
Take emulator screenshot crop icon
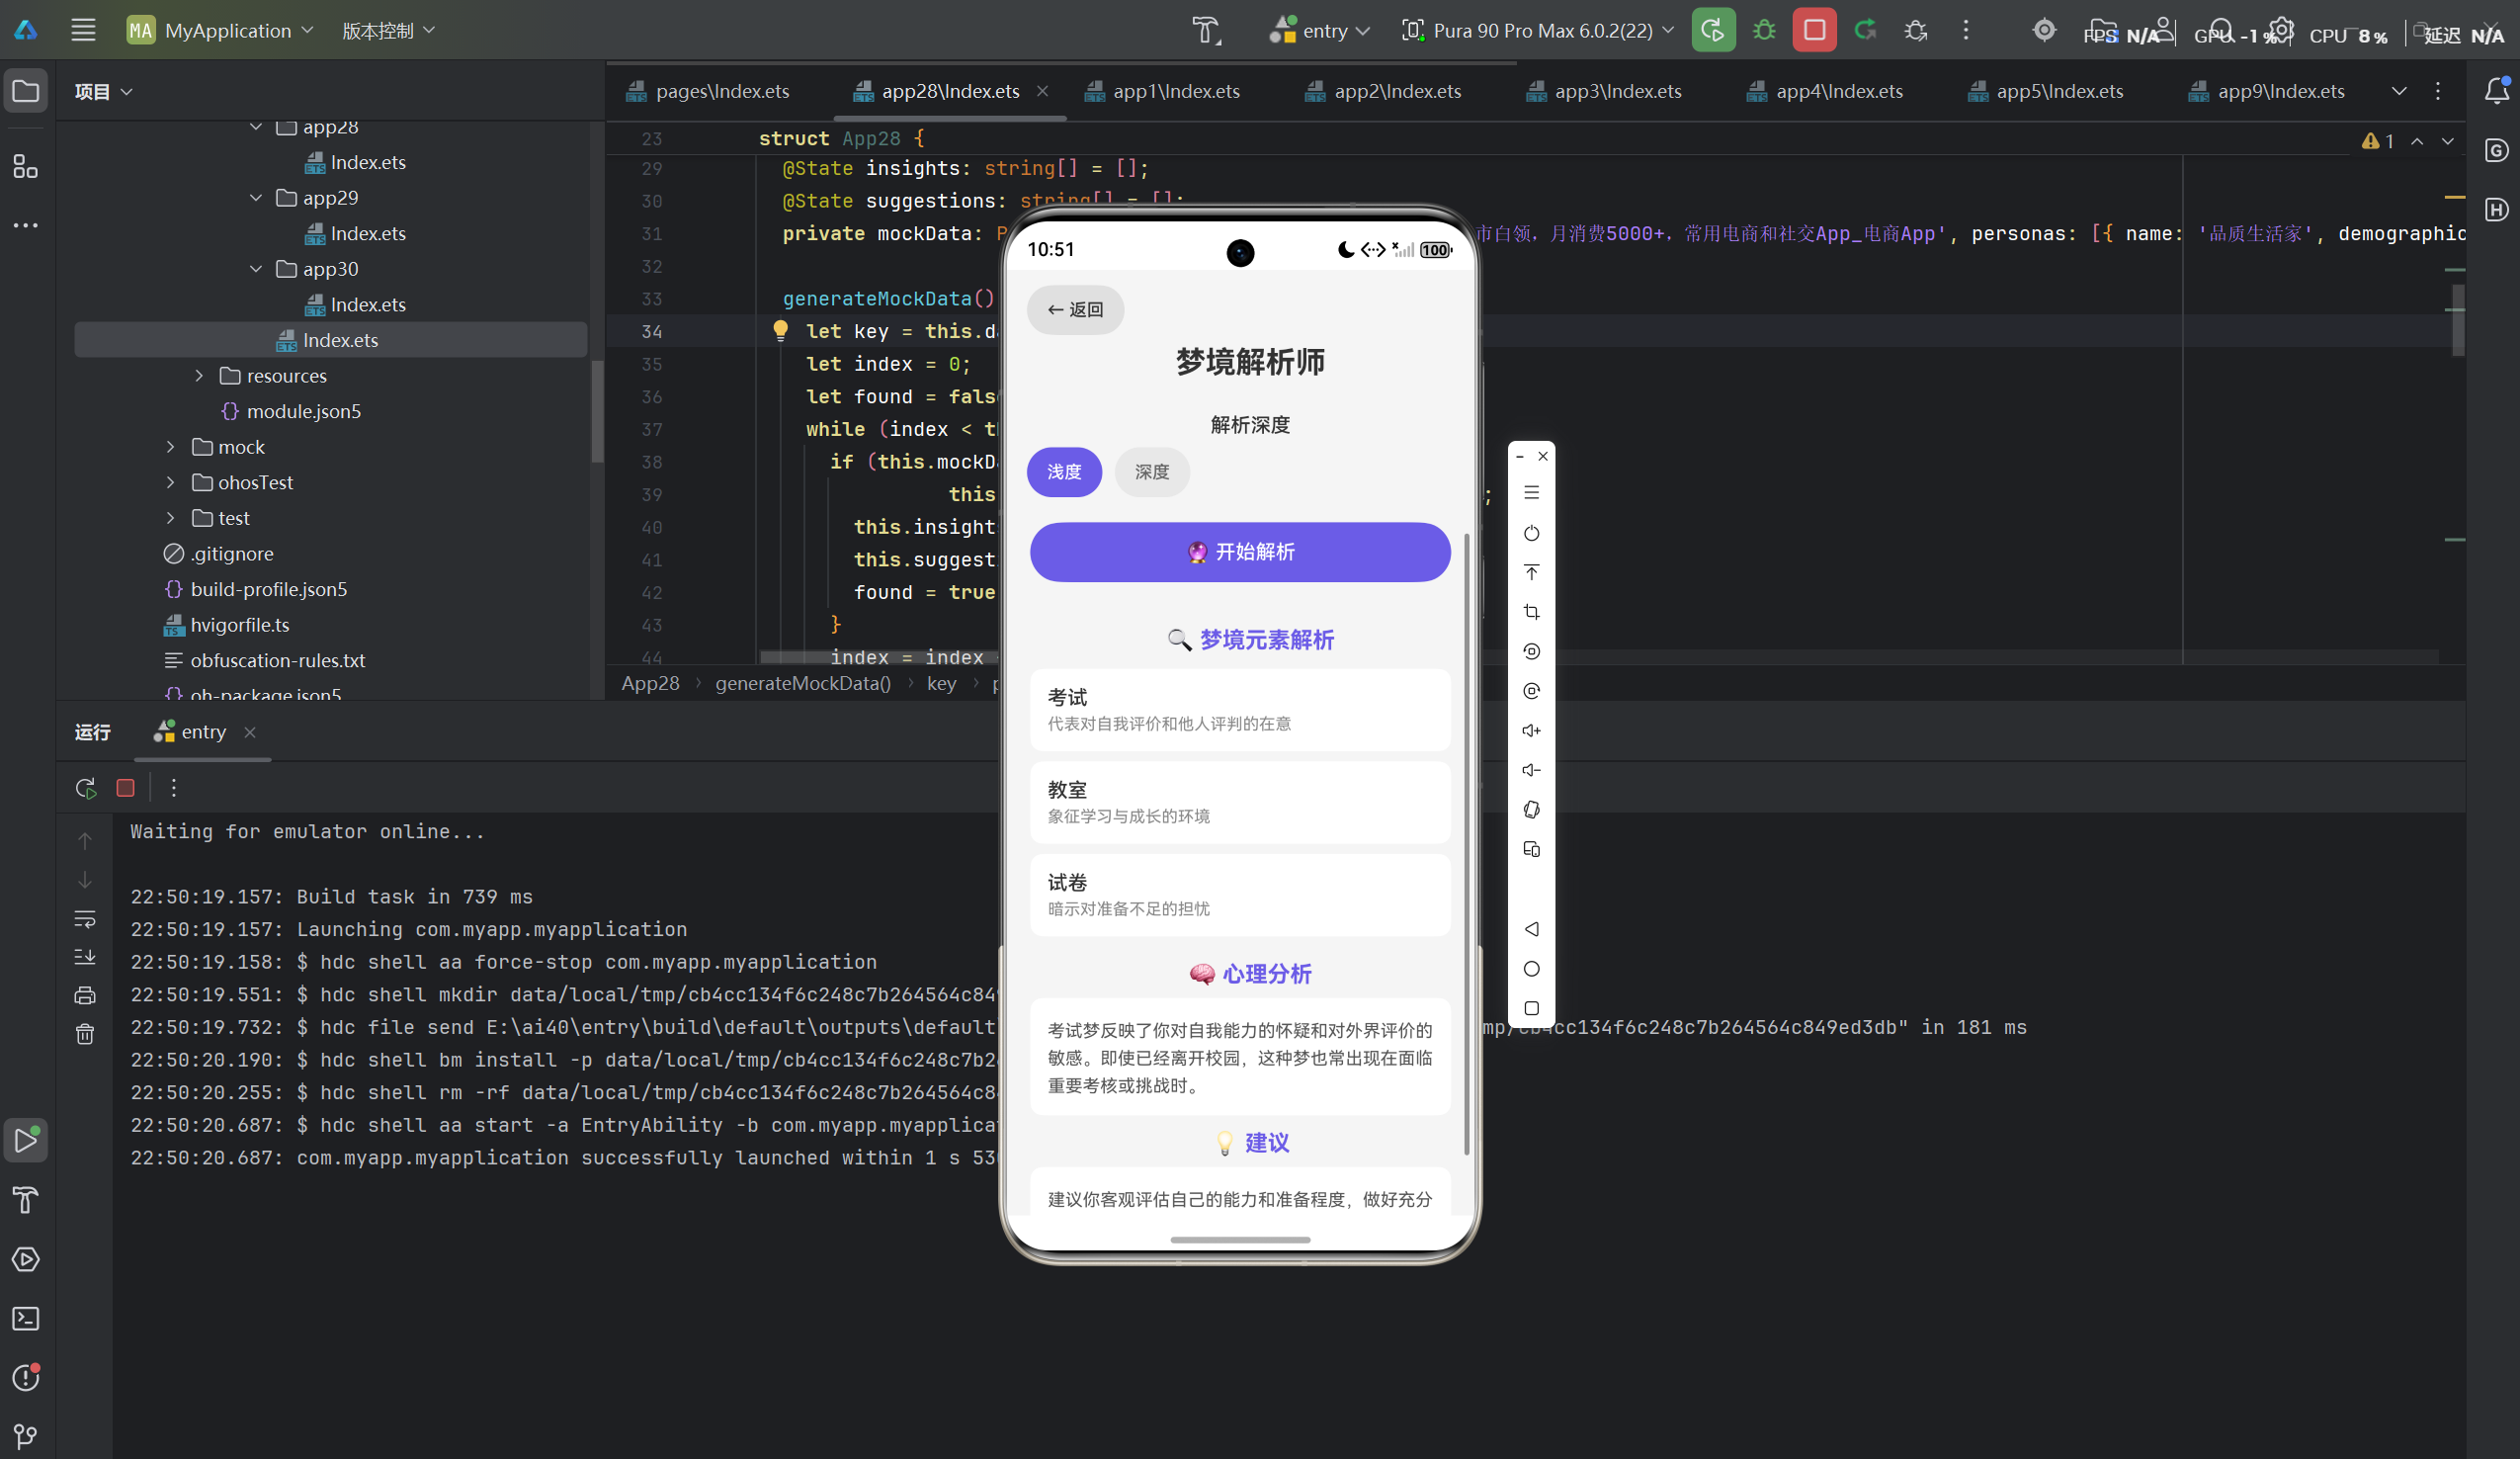[1531, 612]
